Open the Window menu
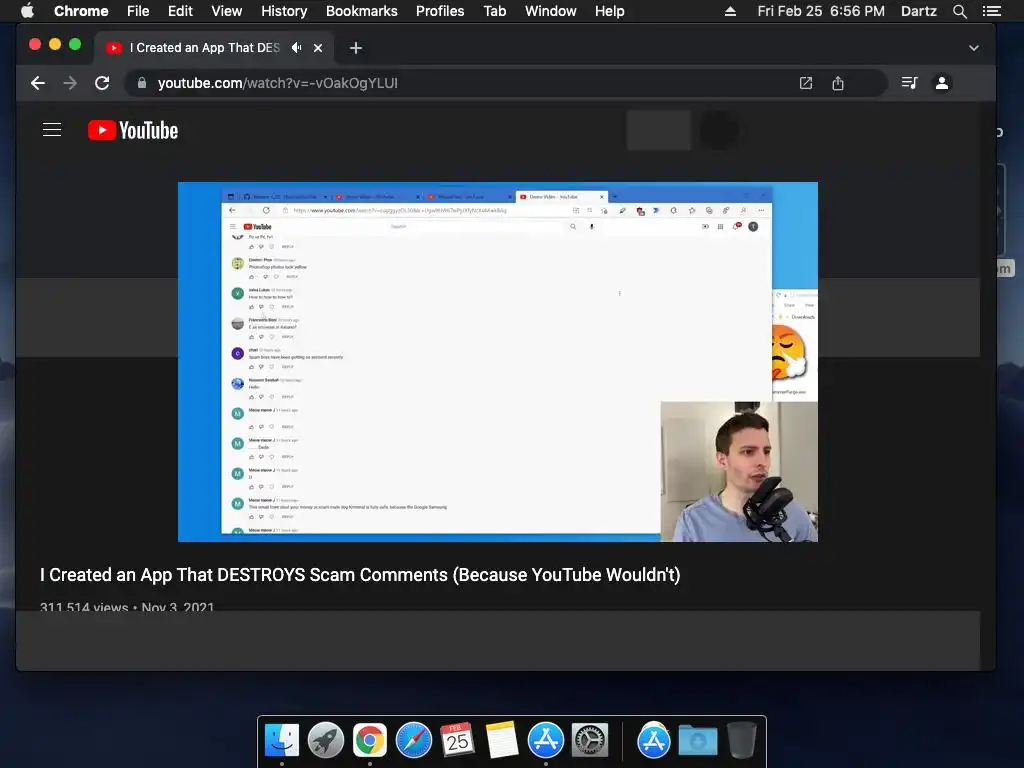Image resolution: width=1024 pixels, height=768 pixels. pos(551,11)
